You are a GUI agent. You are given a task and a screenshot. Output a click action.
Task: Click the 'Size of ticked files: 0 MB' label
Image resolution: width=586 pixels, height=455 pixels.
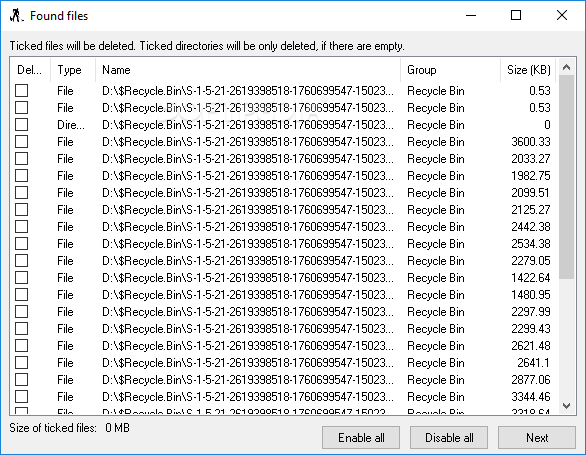(70, 428)
